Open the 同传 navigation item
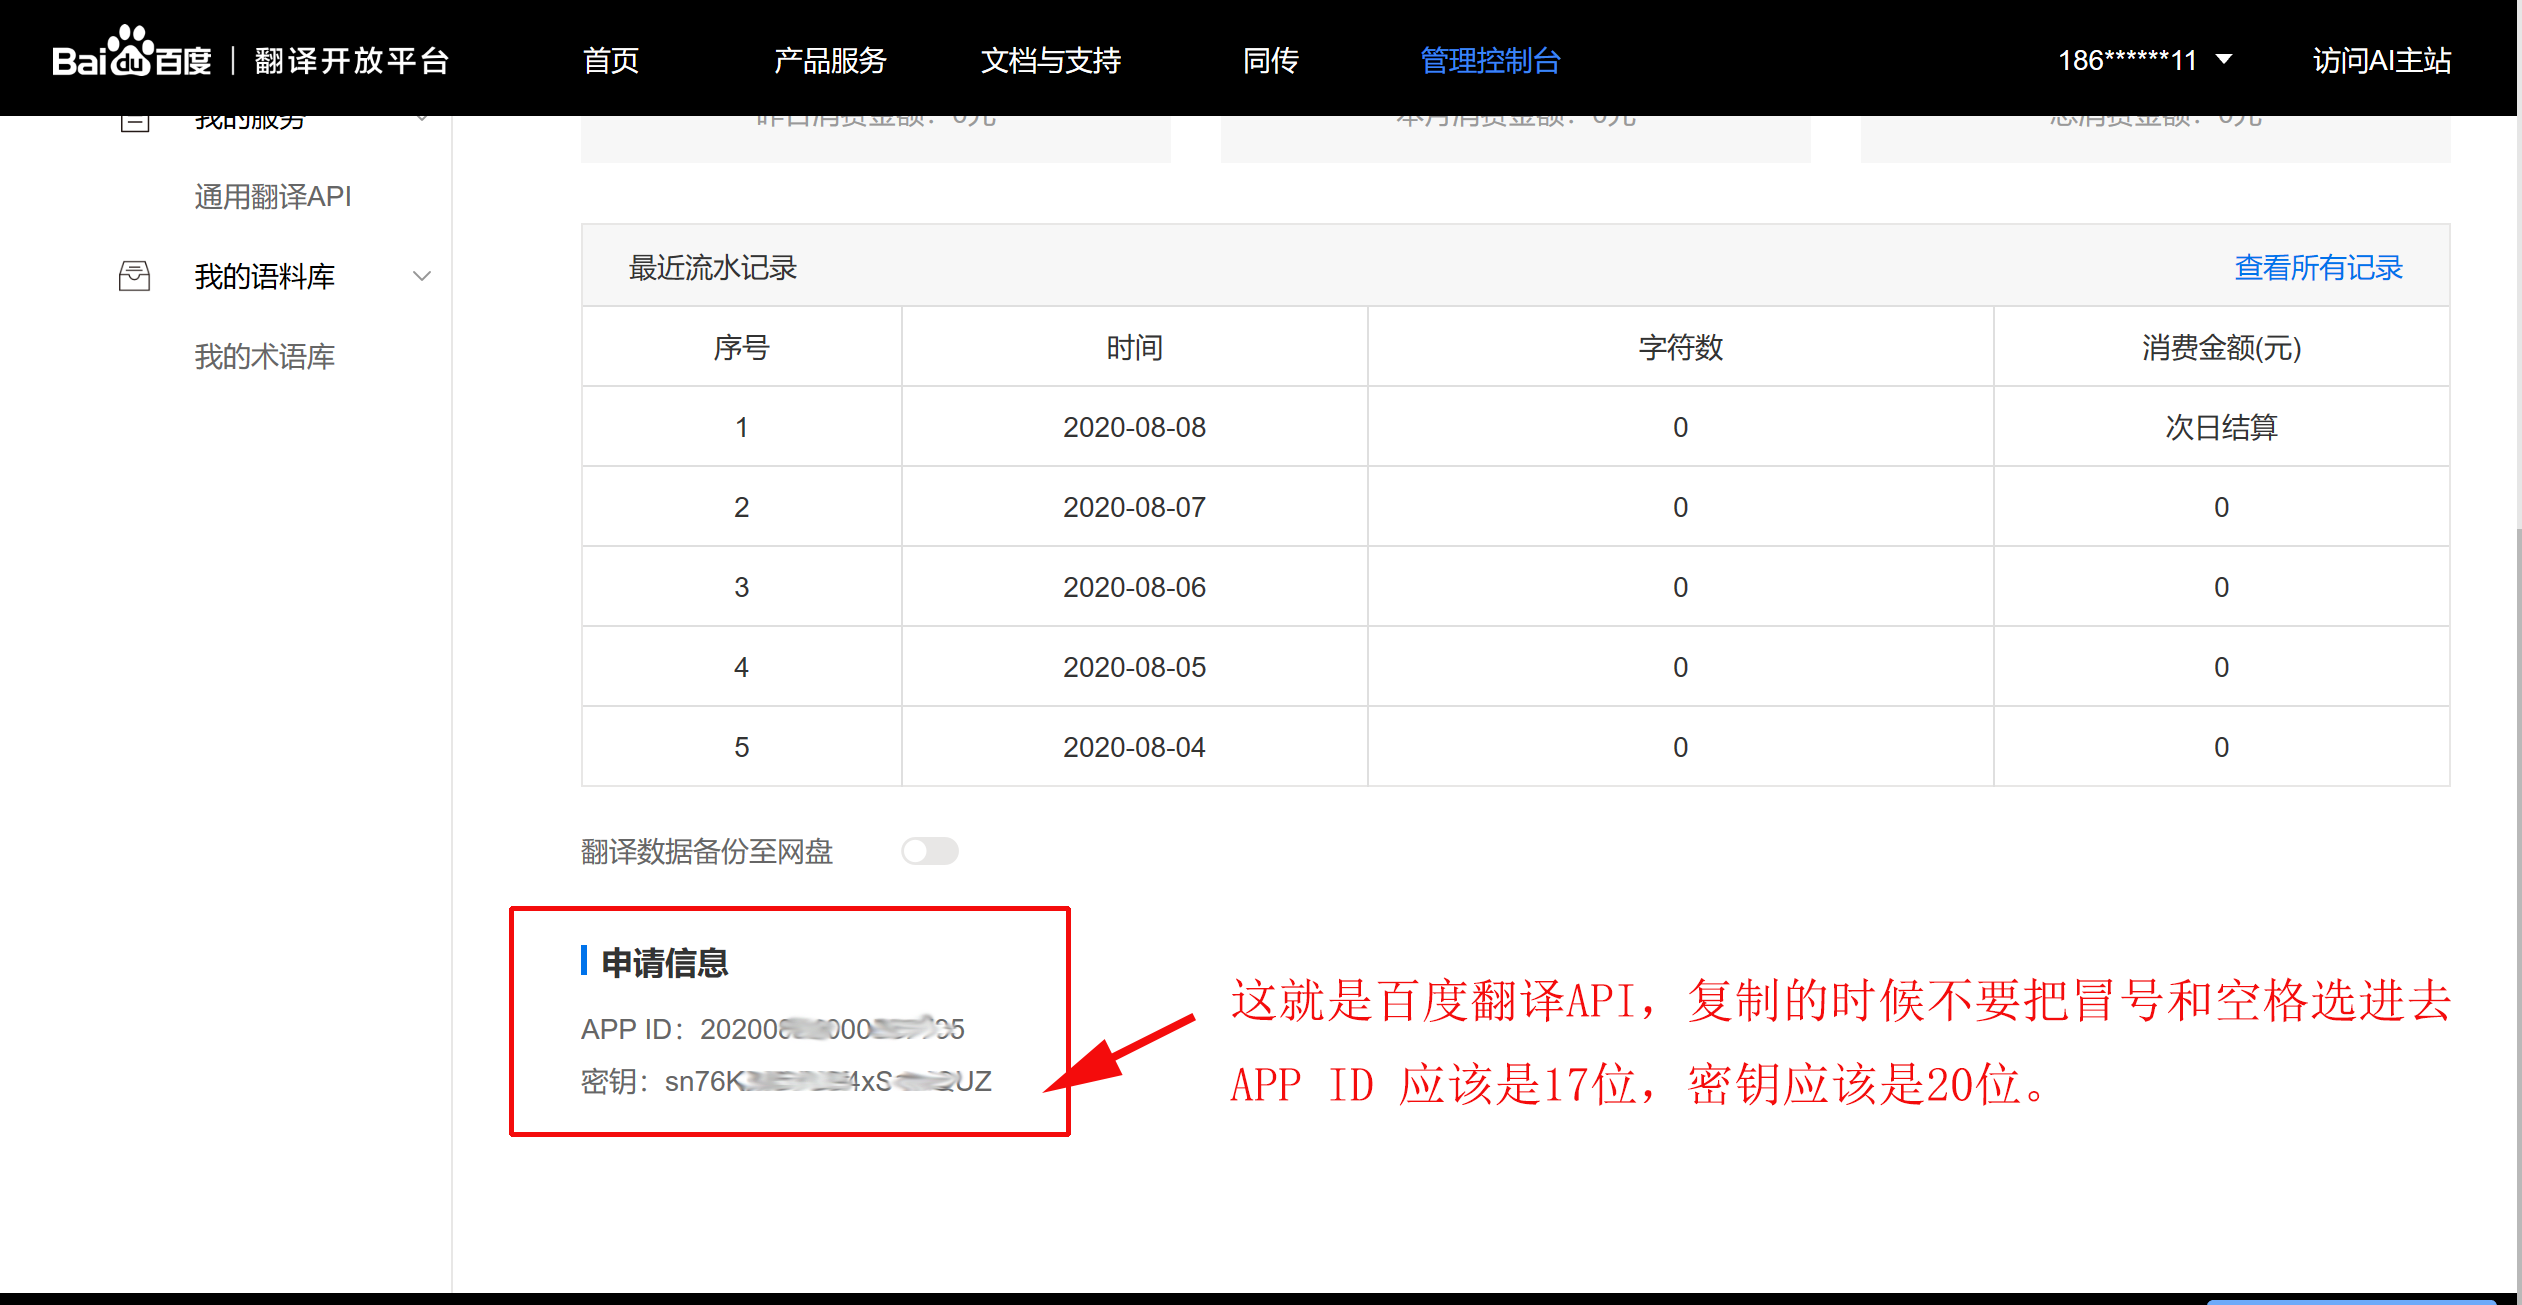This screenshot has width=2522, height=1305. [1270, 60]
